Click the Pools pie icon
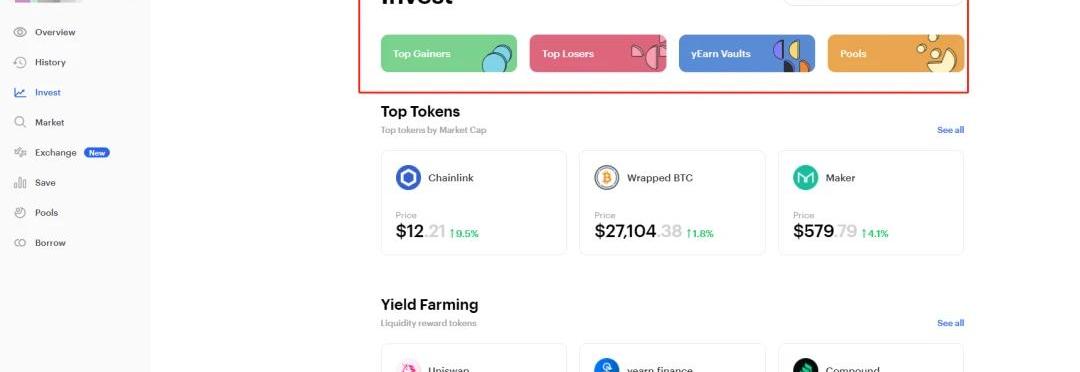The height and width of the screenshot is (372, 1080). 20,213
